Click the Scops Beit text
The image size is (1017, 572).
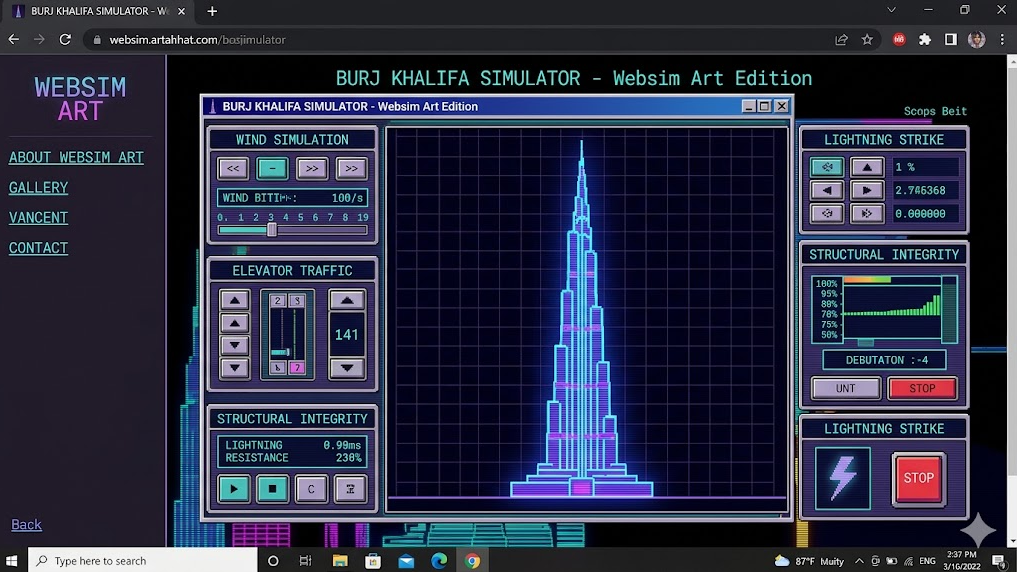(x=935, y=112)
